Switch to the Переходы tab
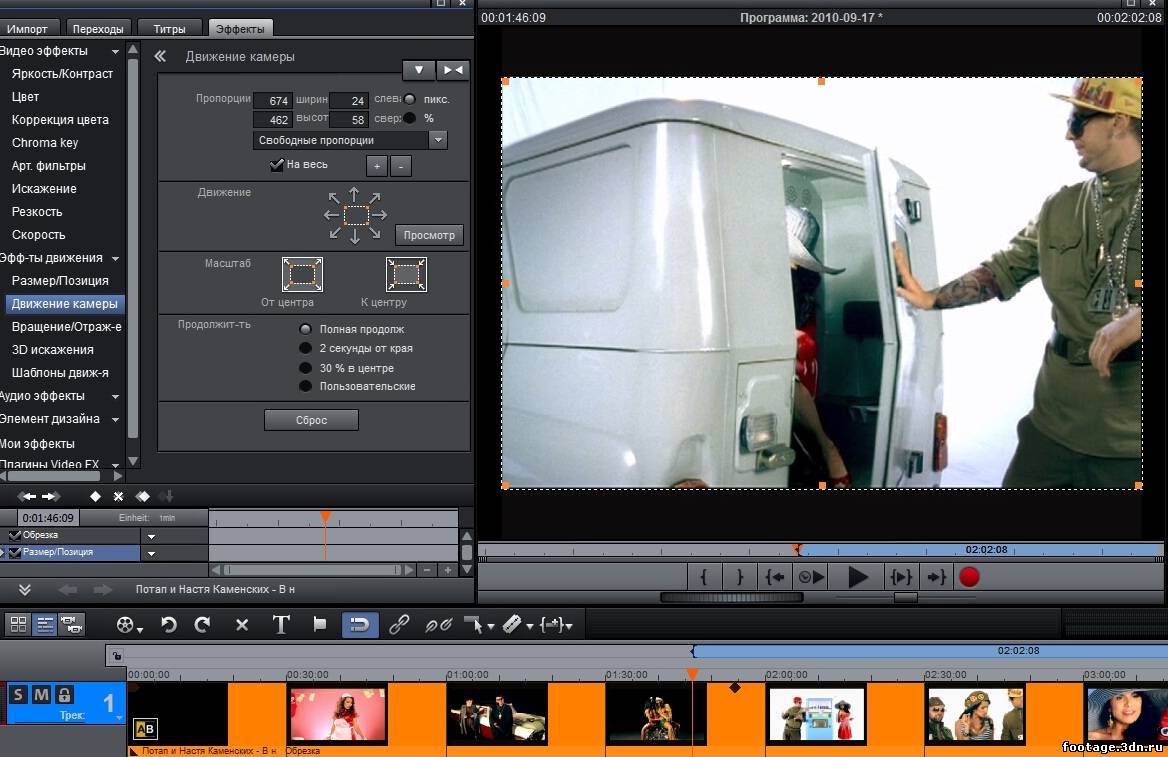 point(98,28)
